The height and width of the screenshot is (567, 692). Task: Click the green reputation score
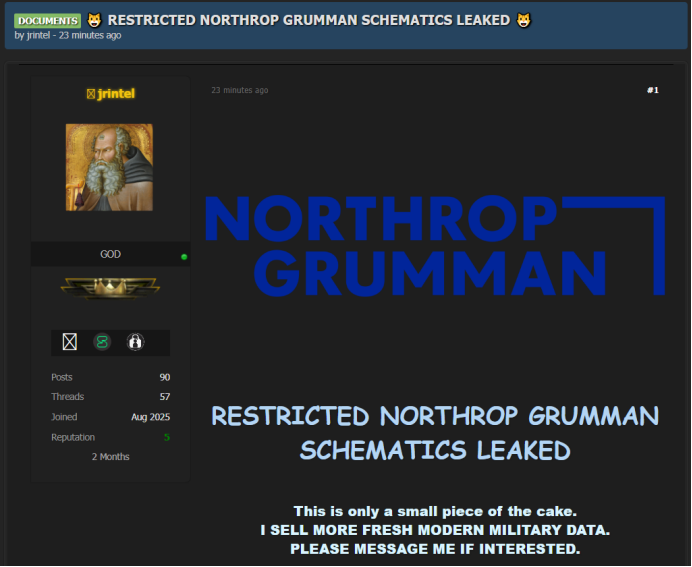pos(166,437)
